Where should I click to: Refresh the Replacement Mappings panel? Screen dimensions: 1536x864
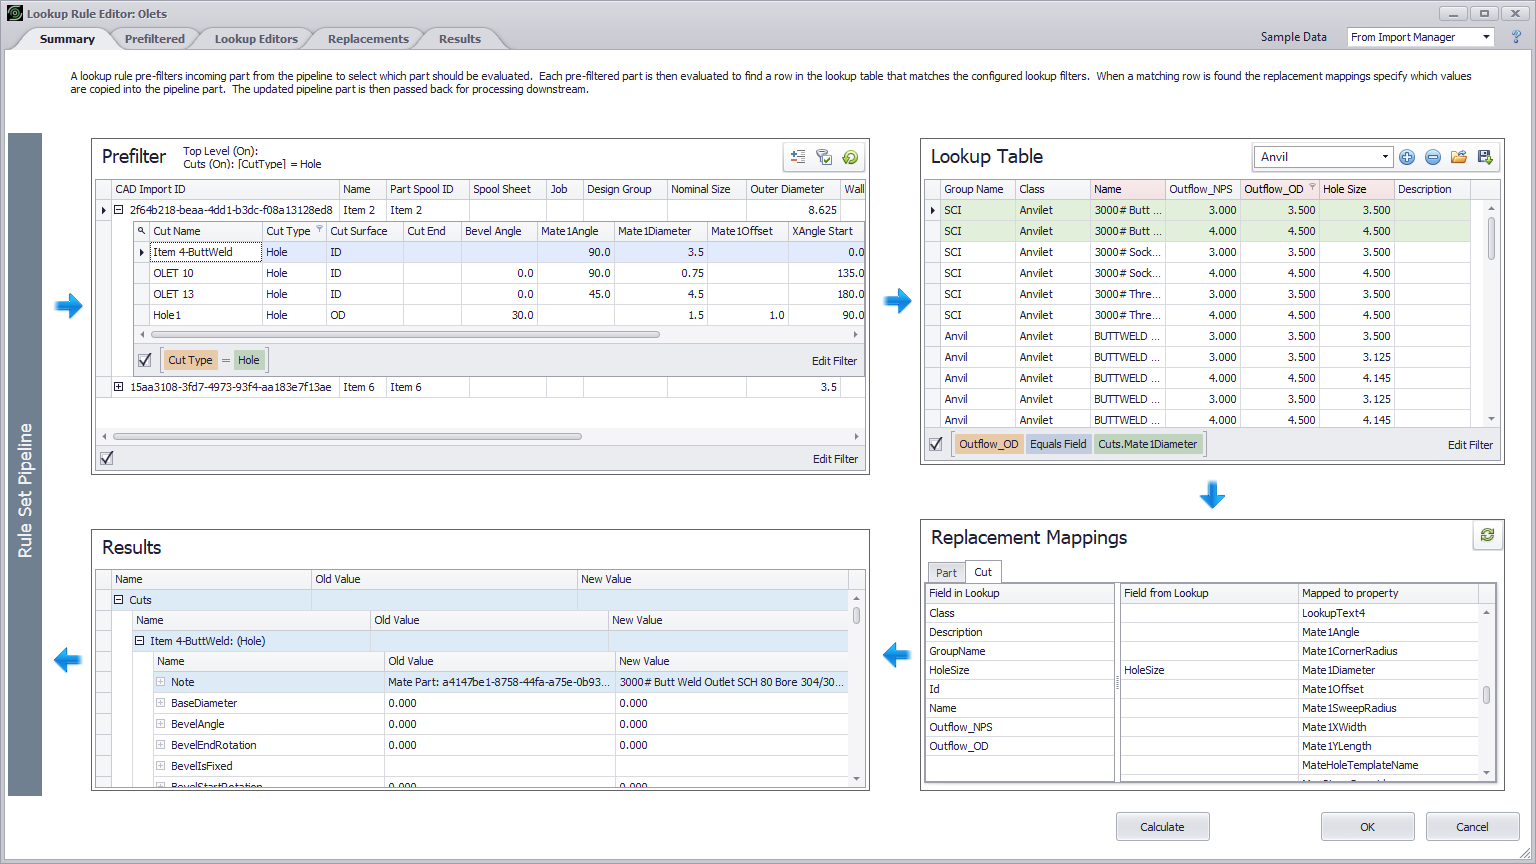pyautogui.click(x=1487, y=535)
